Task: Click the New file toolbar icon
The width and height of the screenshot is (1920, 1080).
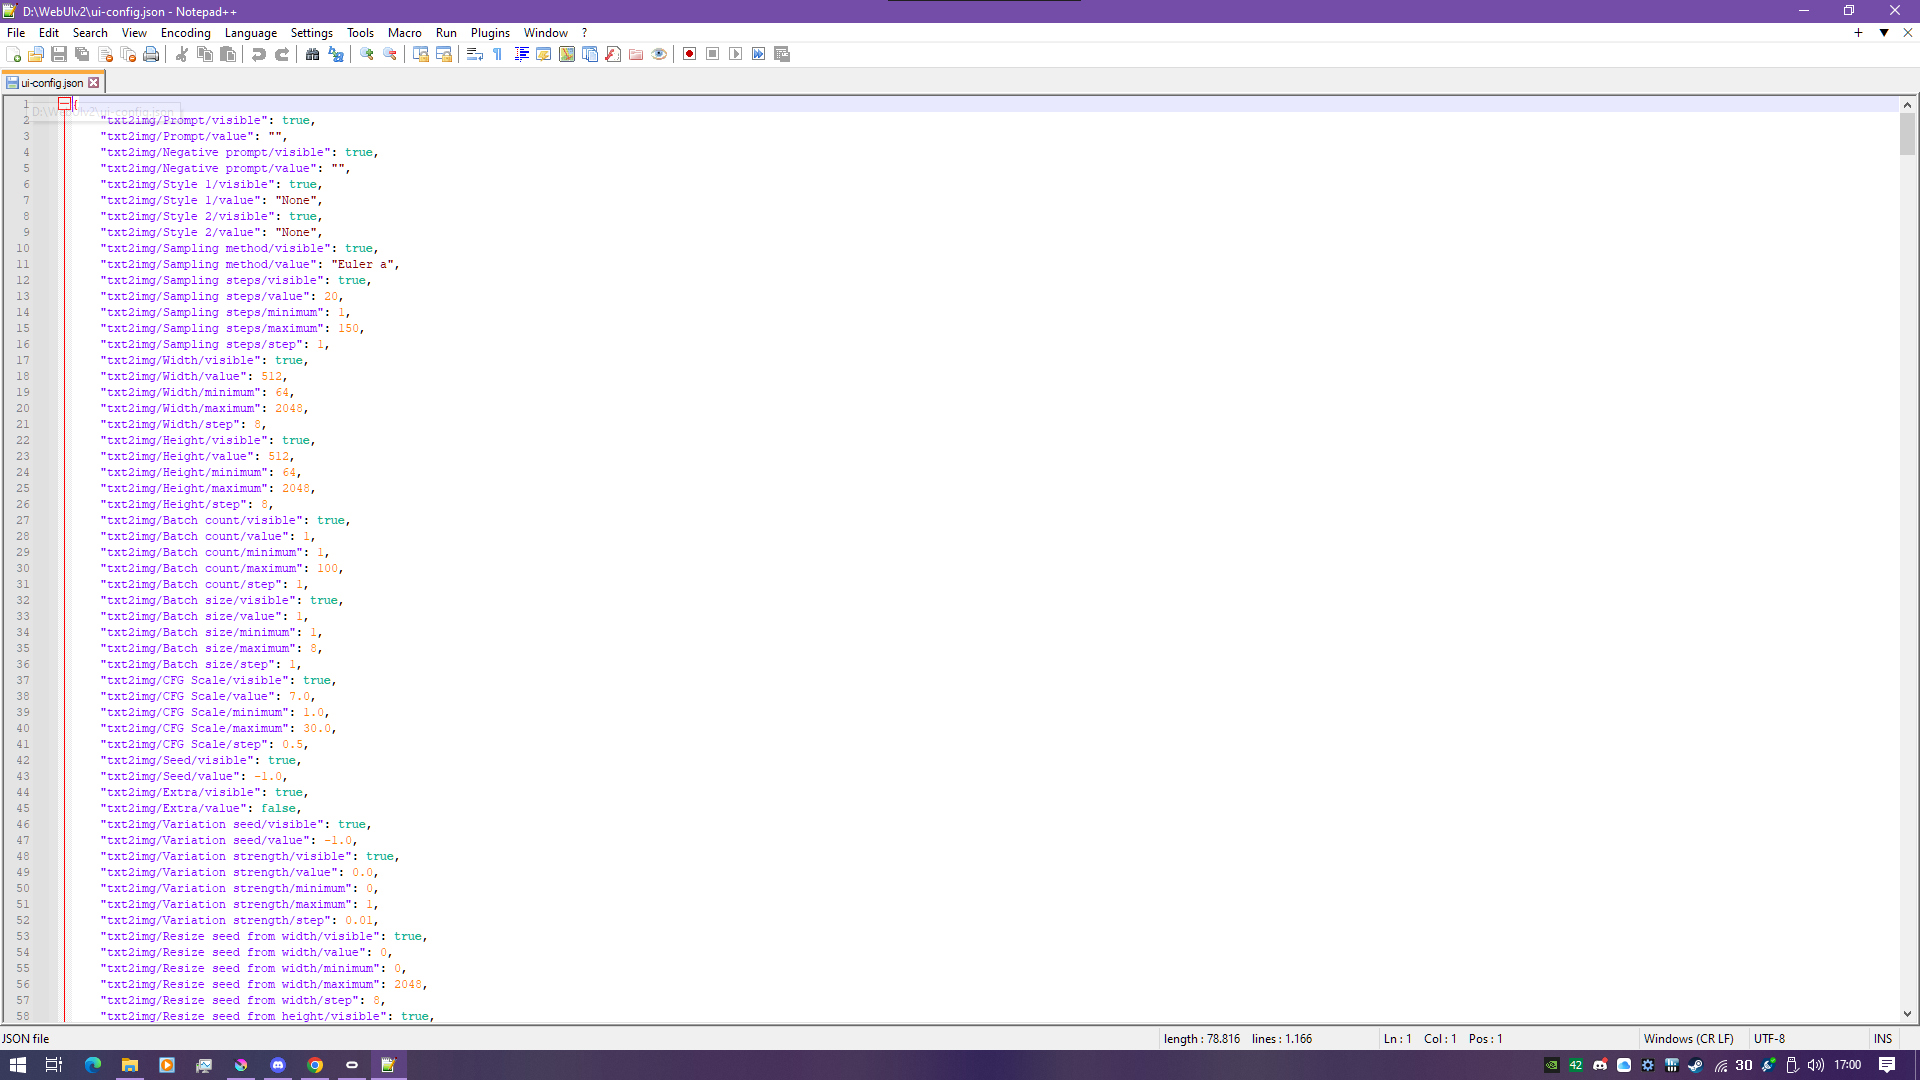Action: [13, 54]
